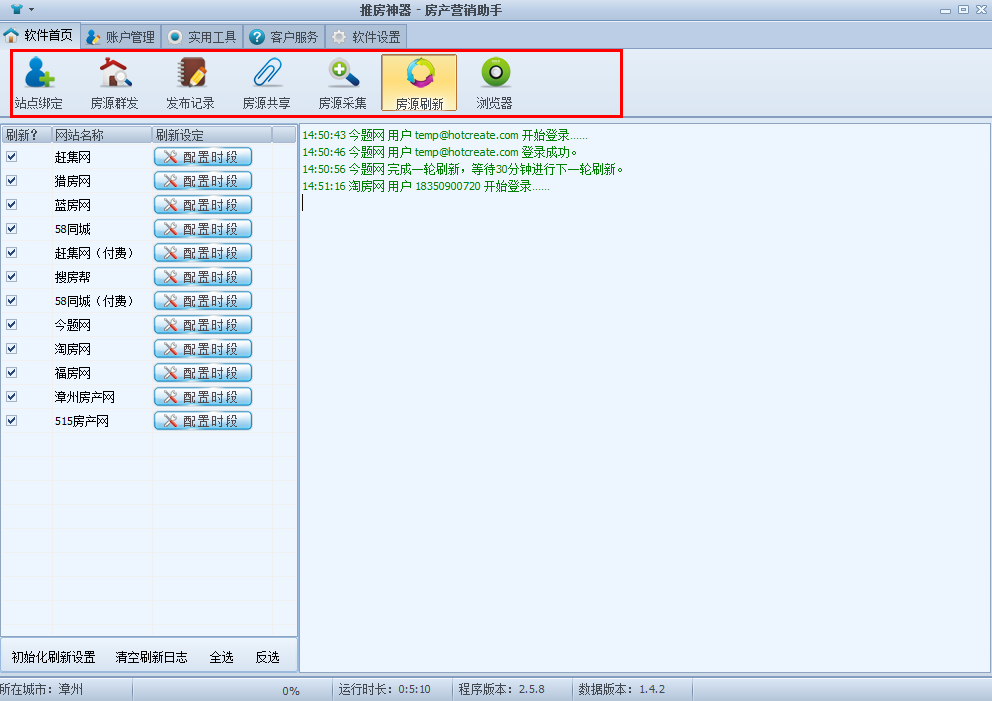The image size is (992, 701).
Task: Toggle the 58同城（付费） refresh checkbox
Action: (11, 301)
